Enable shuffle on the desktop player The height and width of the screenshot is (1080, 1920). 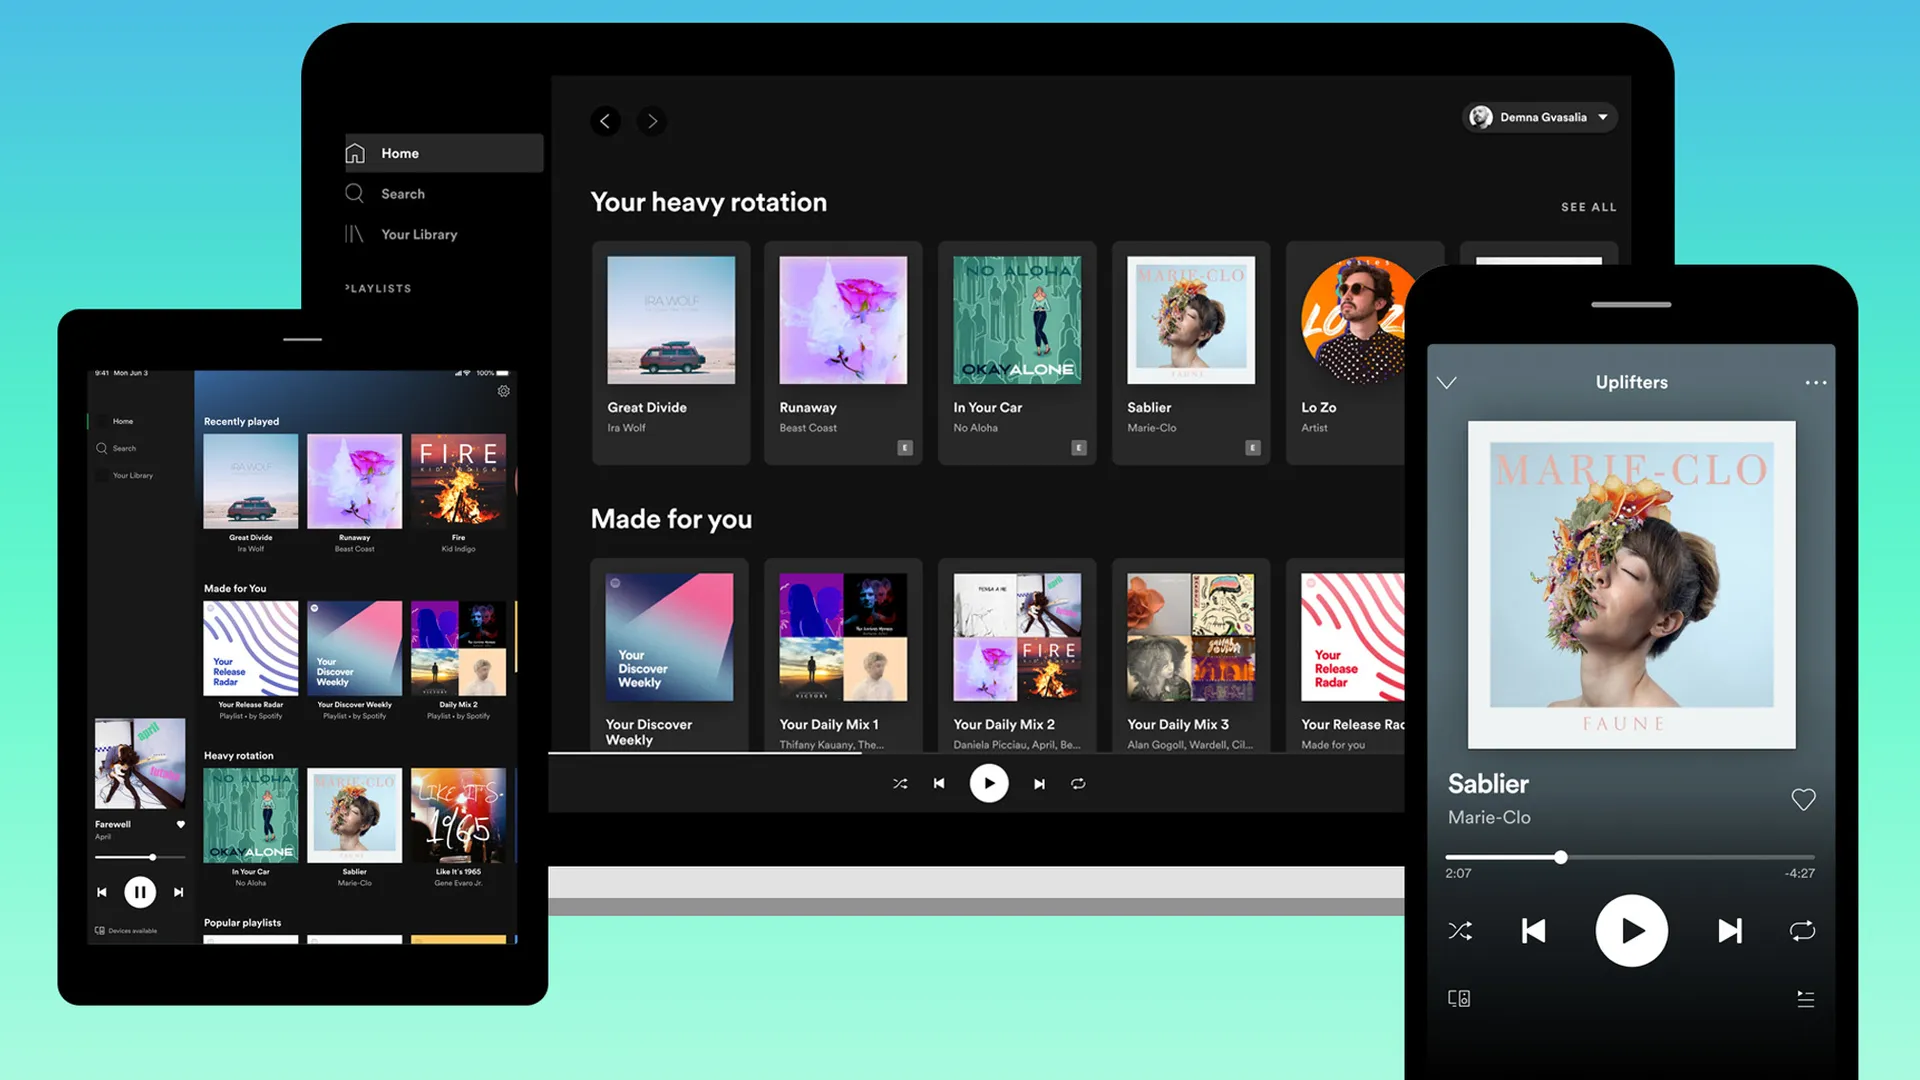(899, 783)
